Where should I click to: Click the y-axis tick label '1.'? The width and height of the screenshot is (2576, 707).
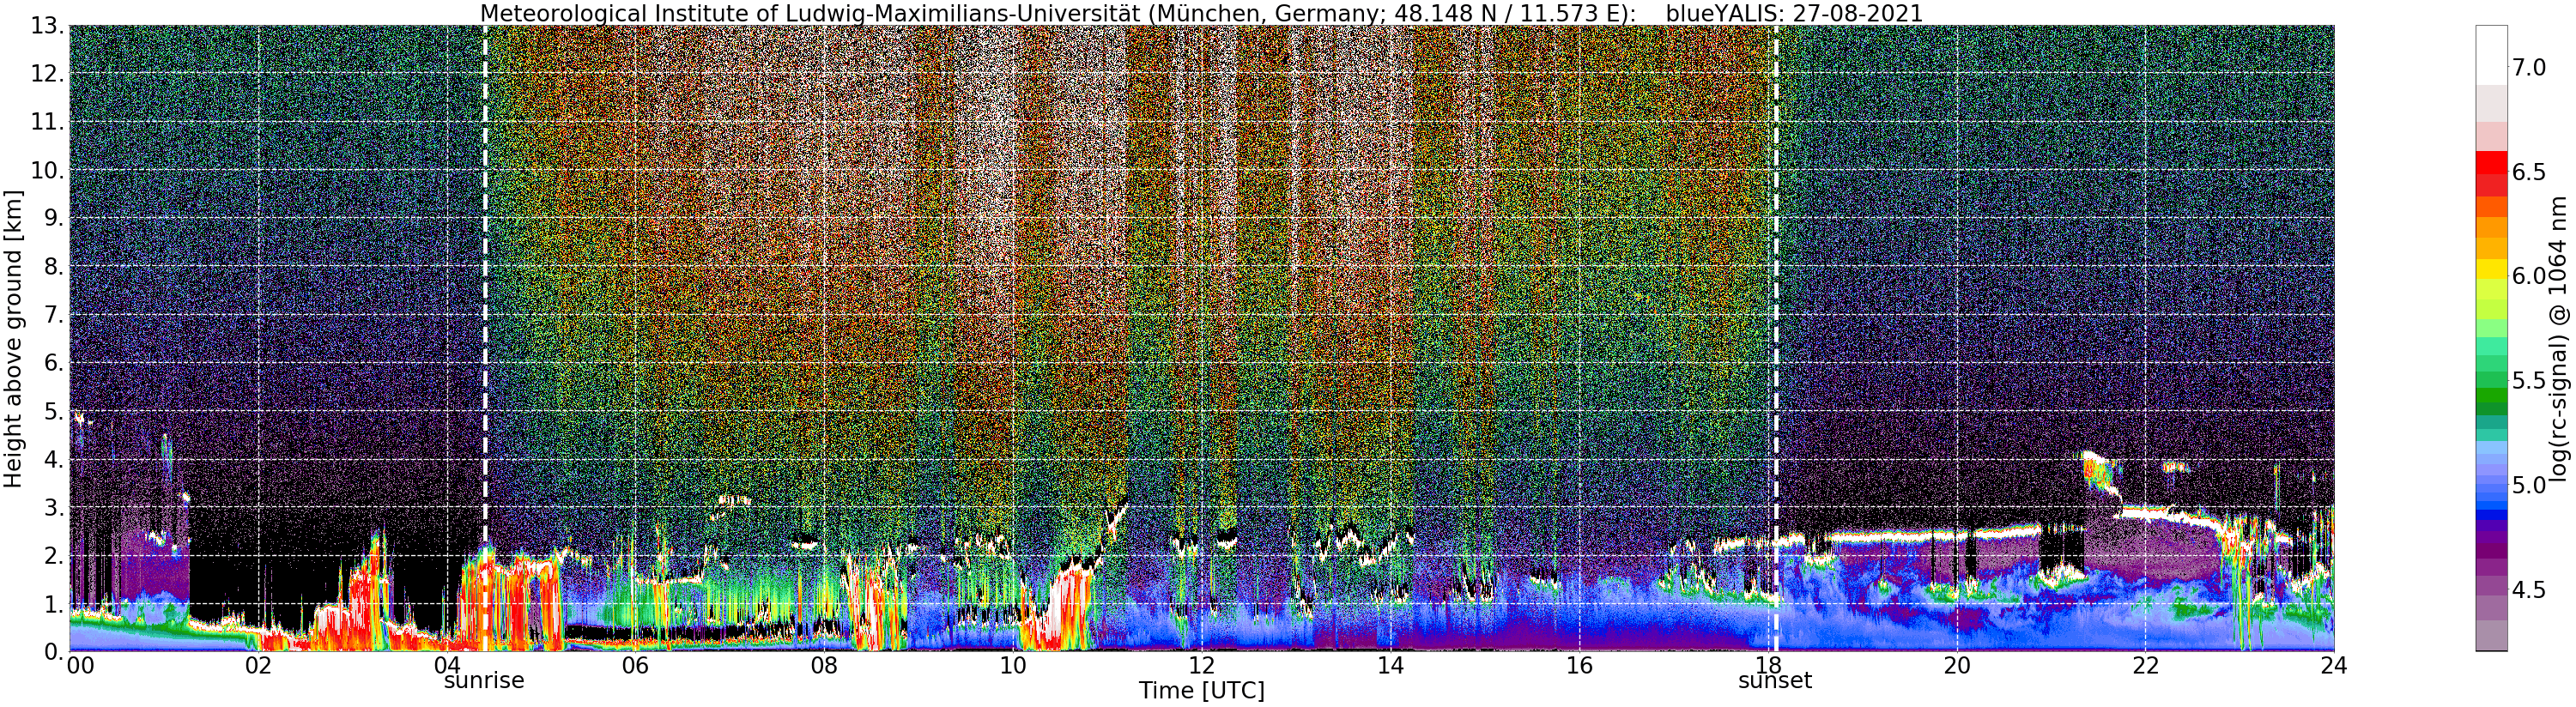54,604
